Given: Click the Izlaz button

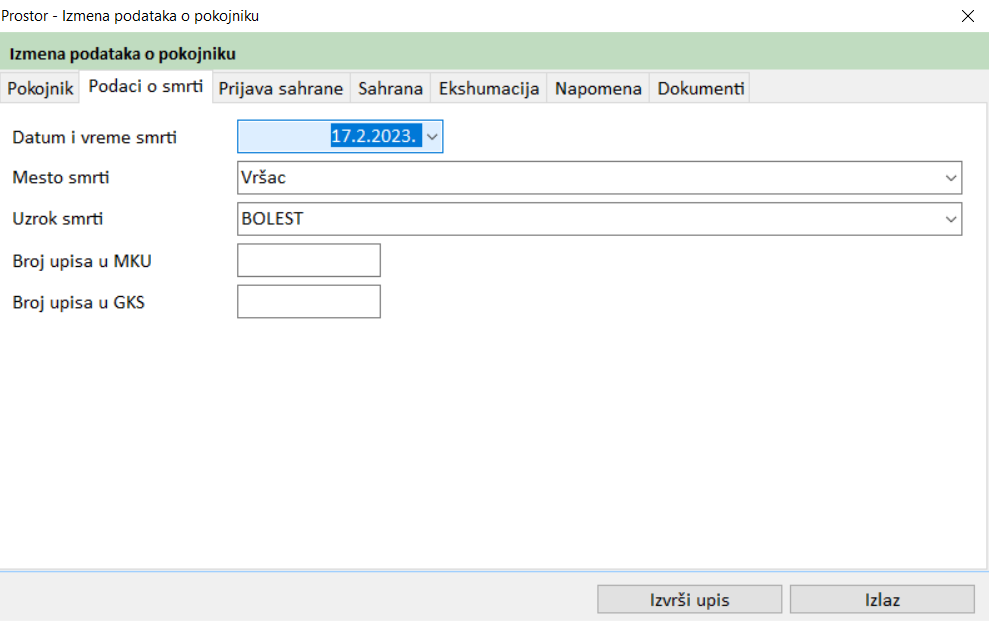Looking at the screenshot, I should tap(882, 600).
